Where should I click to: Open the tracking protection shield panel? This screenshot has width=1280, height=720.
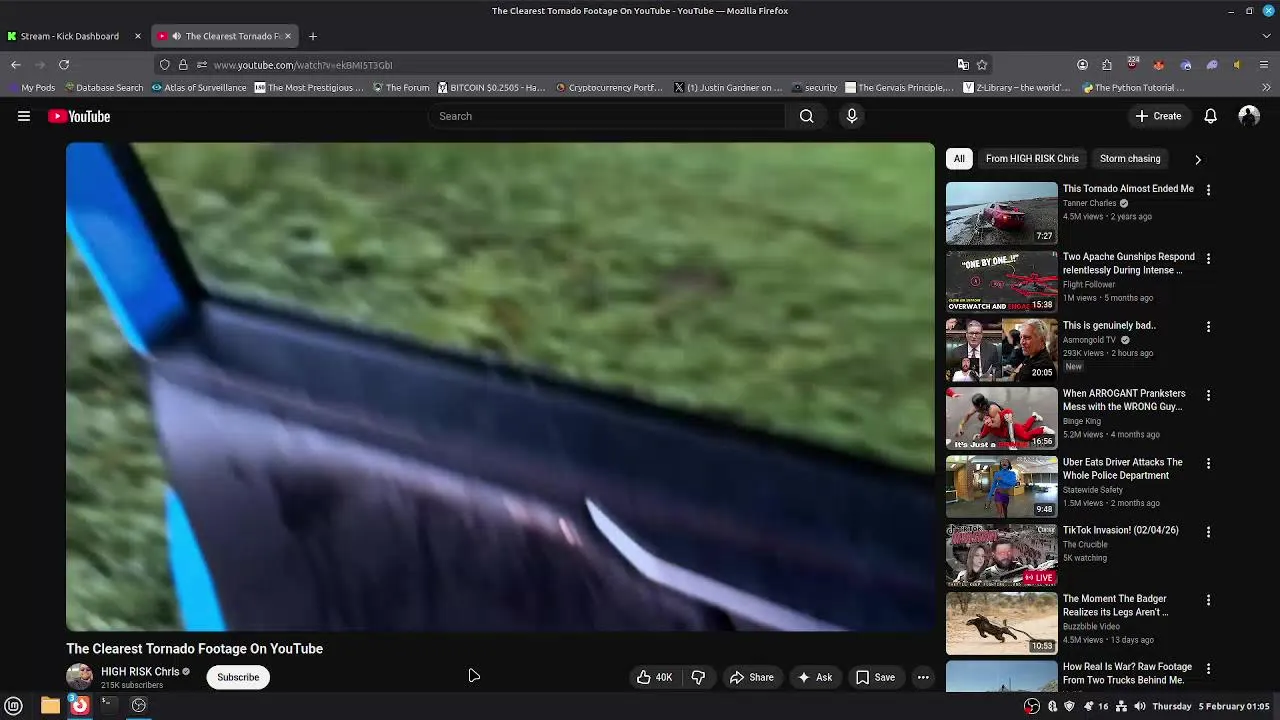[165, 65]
